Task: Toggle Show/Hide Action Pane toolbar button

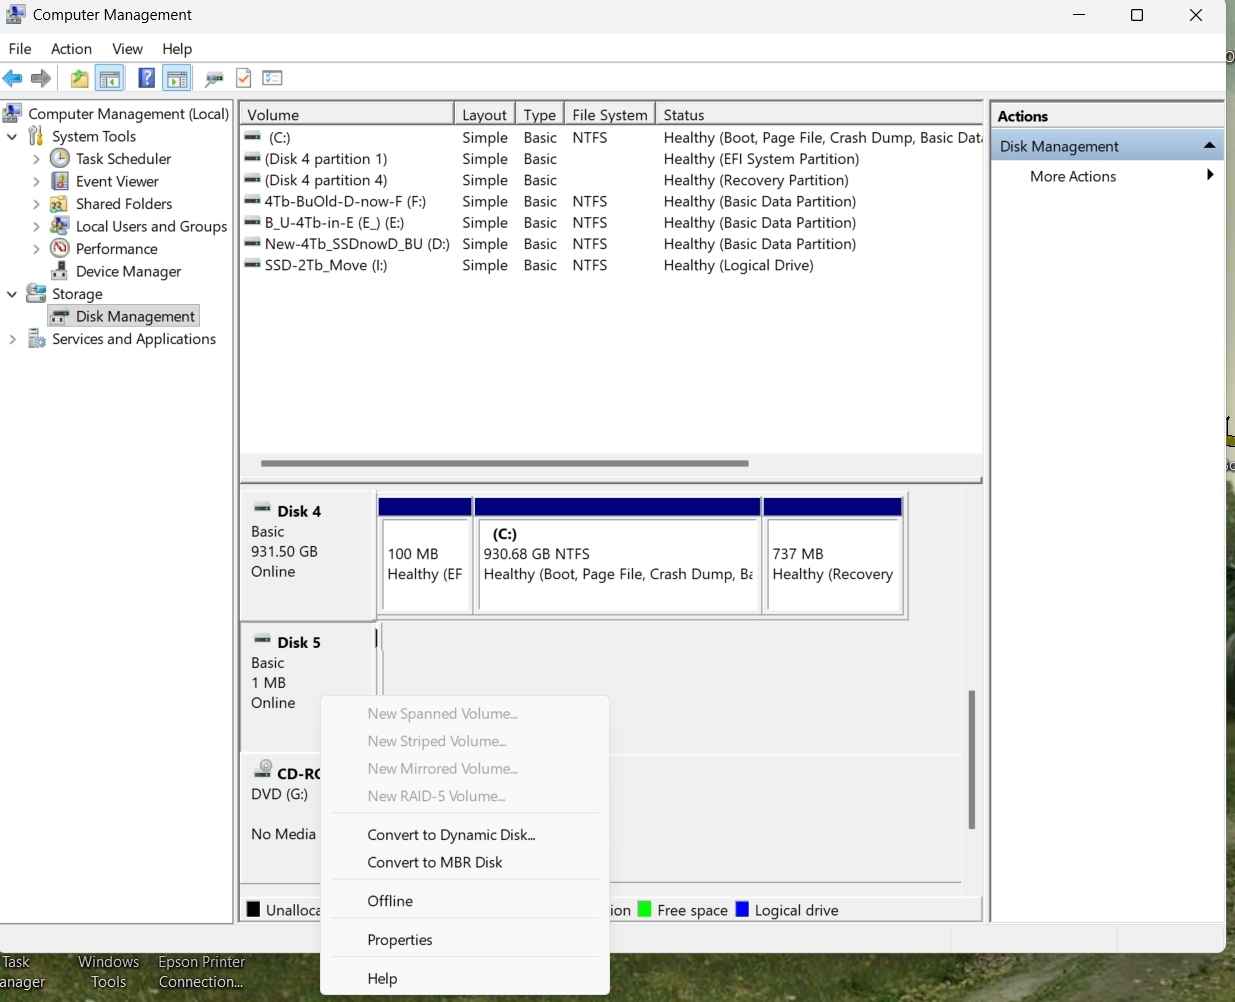Action: point(177,78)
